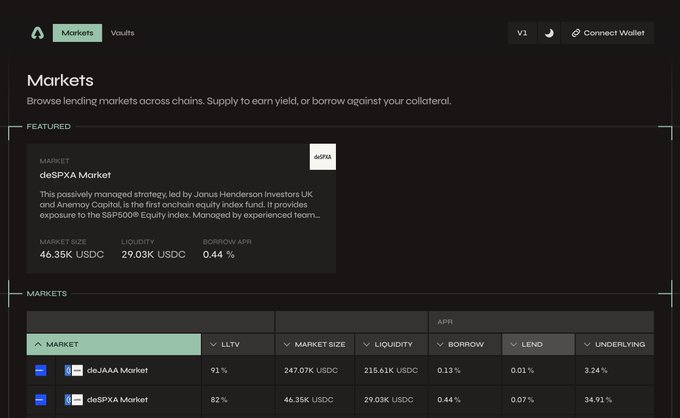680x418 pixels.
Task: Click blue chain icon in deSPXA Market row
Action: pyautogui.click(x=40, y=400)
